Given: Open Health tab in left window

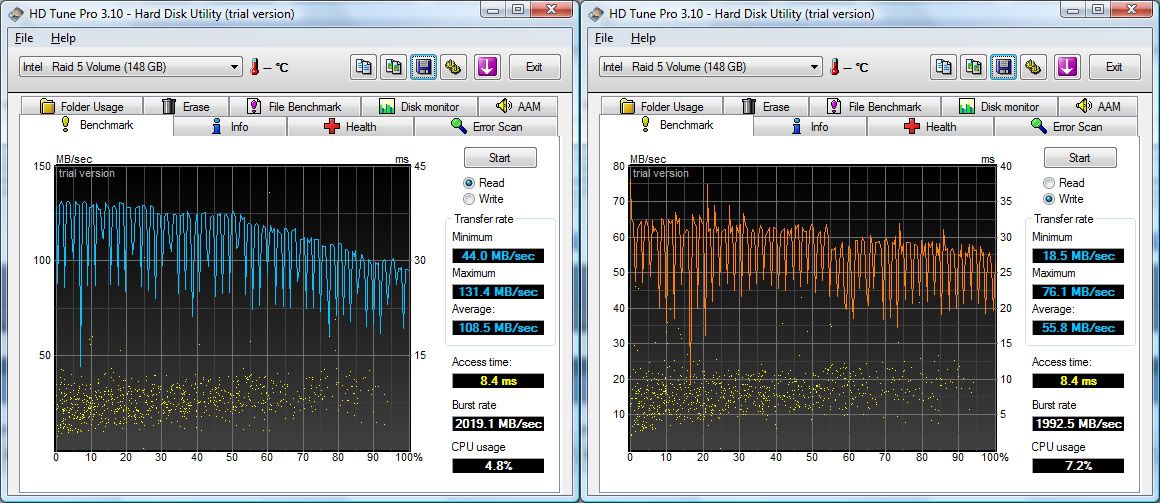Looking at the screenshot, I should pos(351,126).
